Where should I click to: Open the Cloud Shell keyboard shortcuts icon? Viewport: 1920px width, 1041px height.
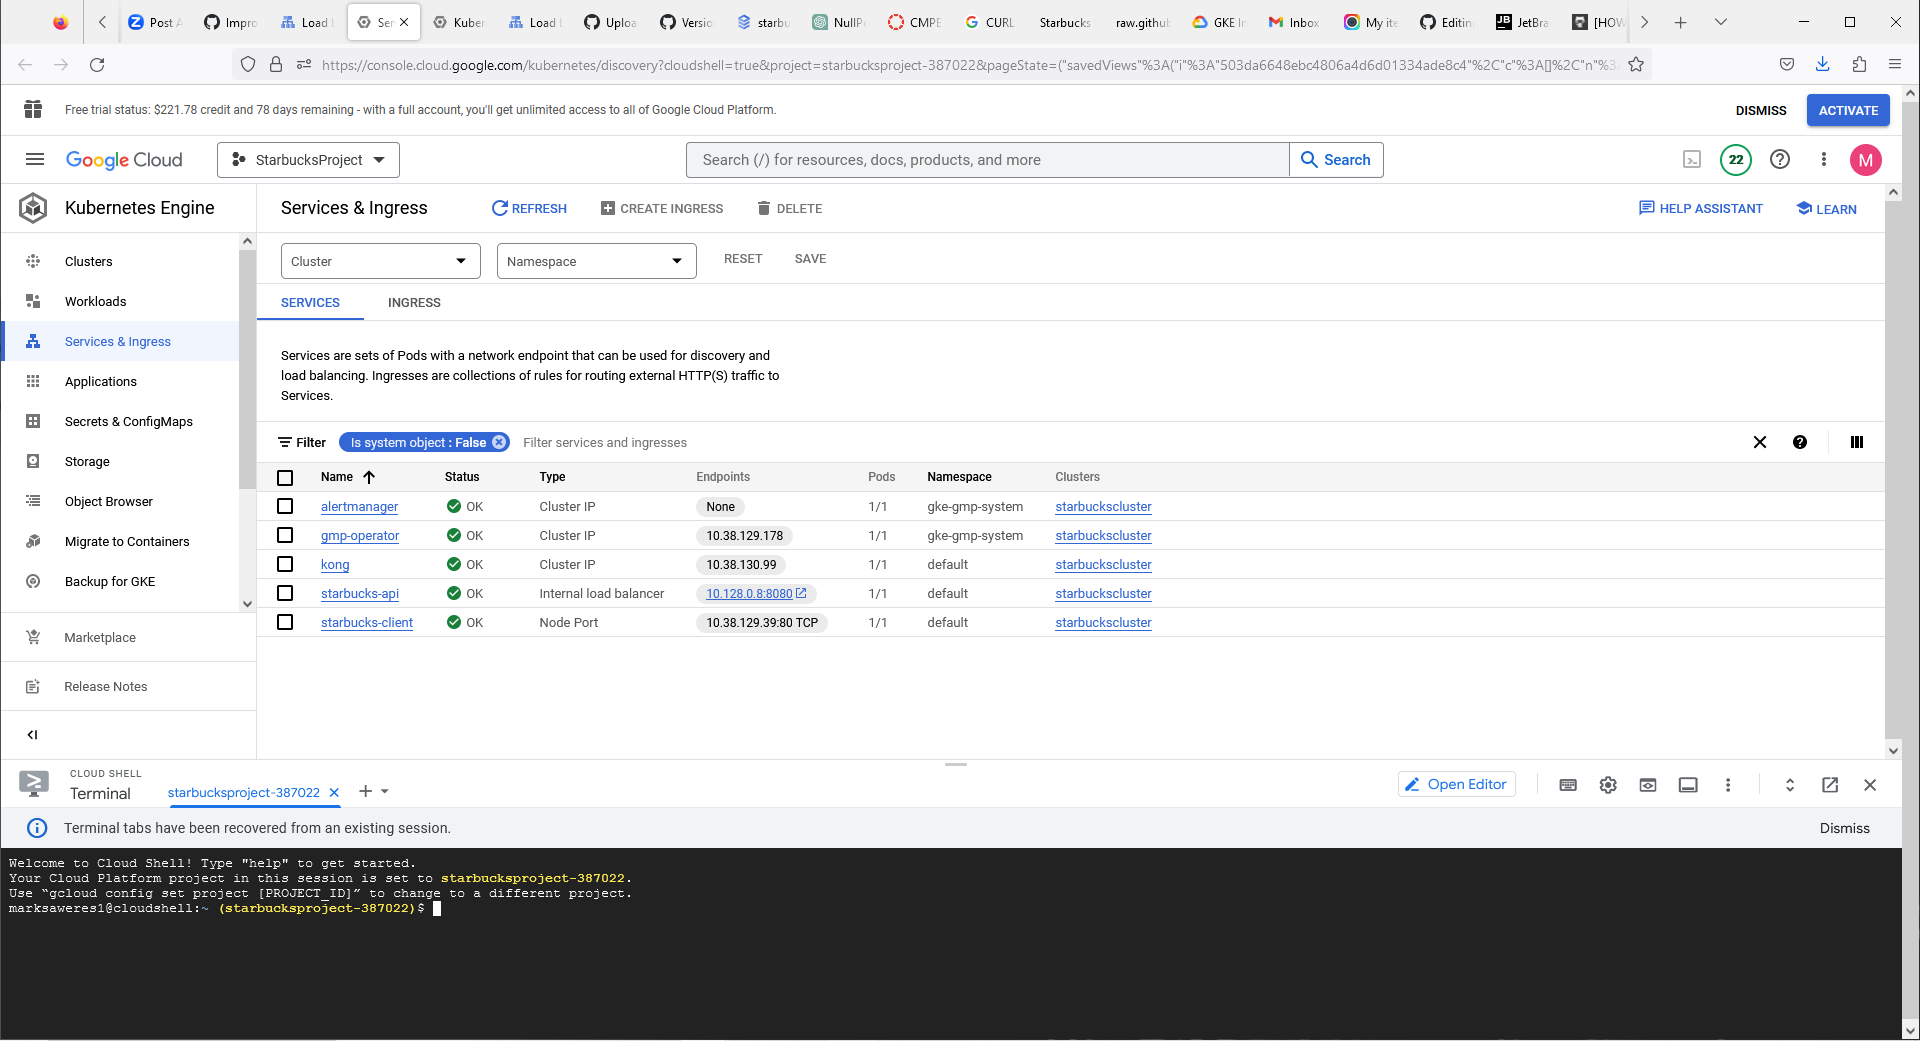click(x=1567, y=785)
